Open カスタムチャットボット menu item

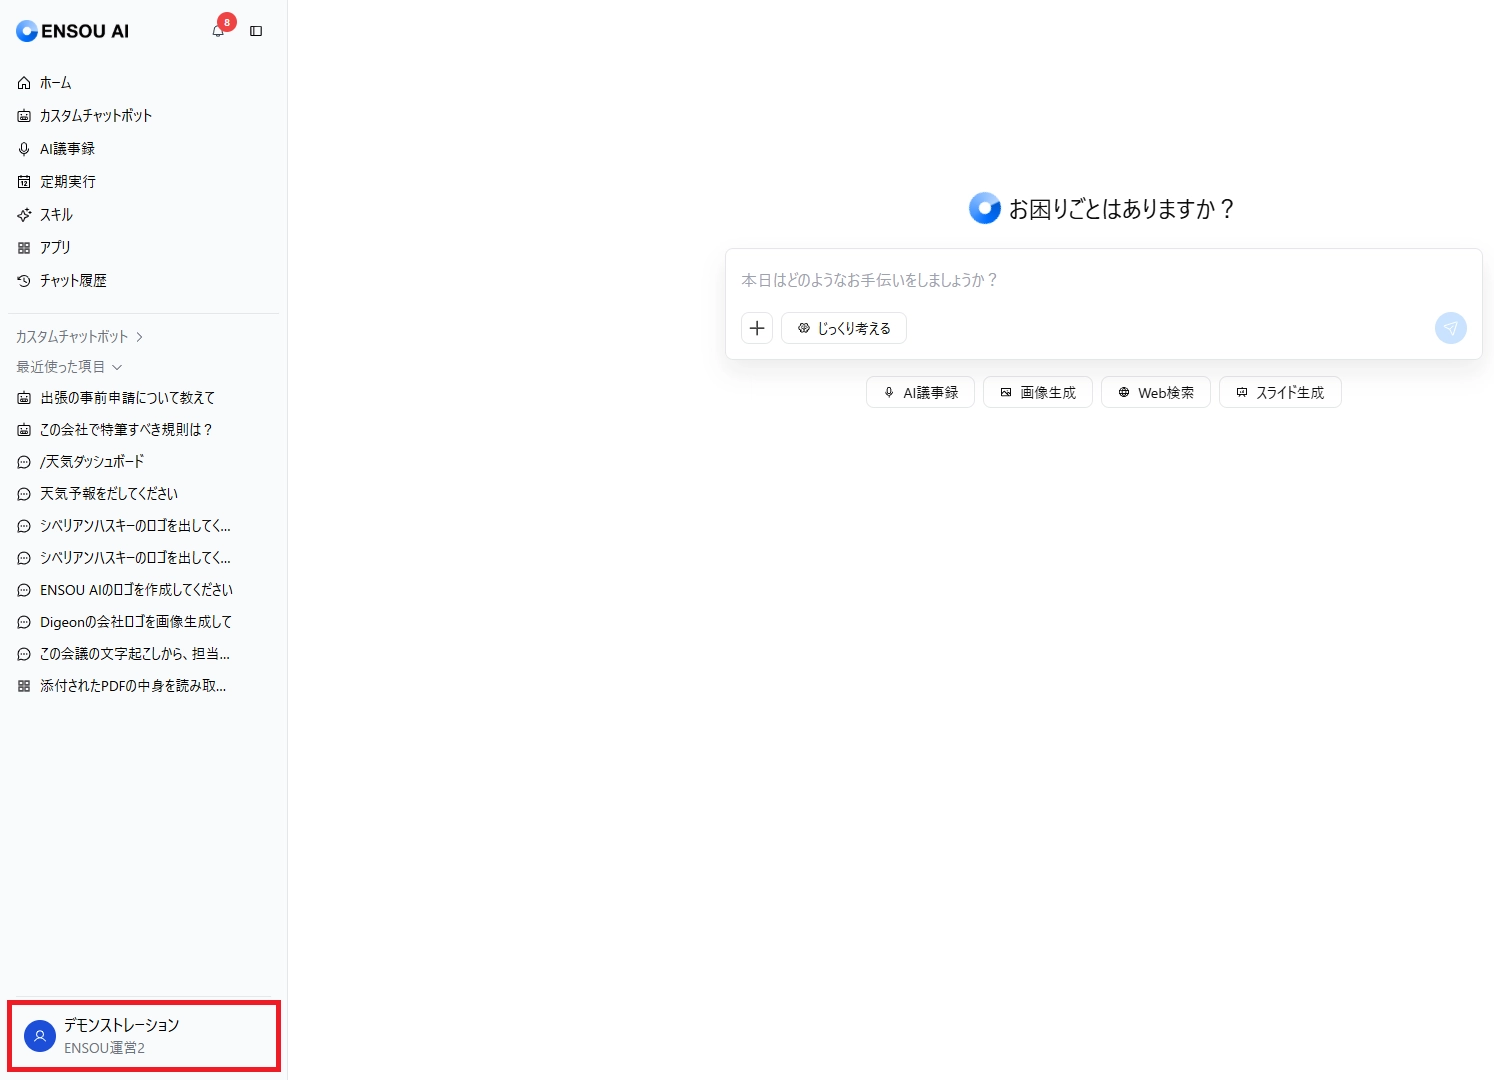[x=143, y=116]
